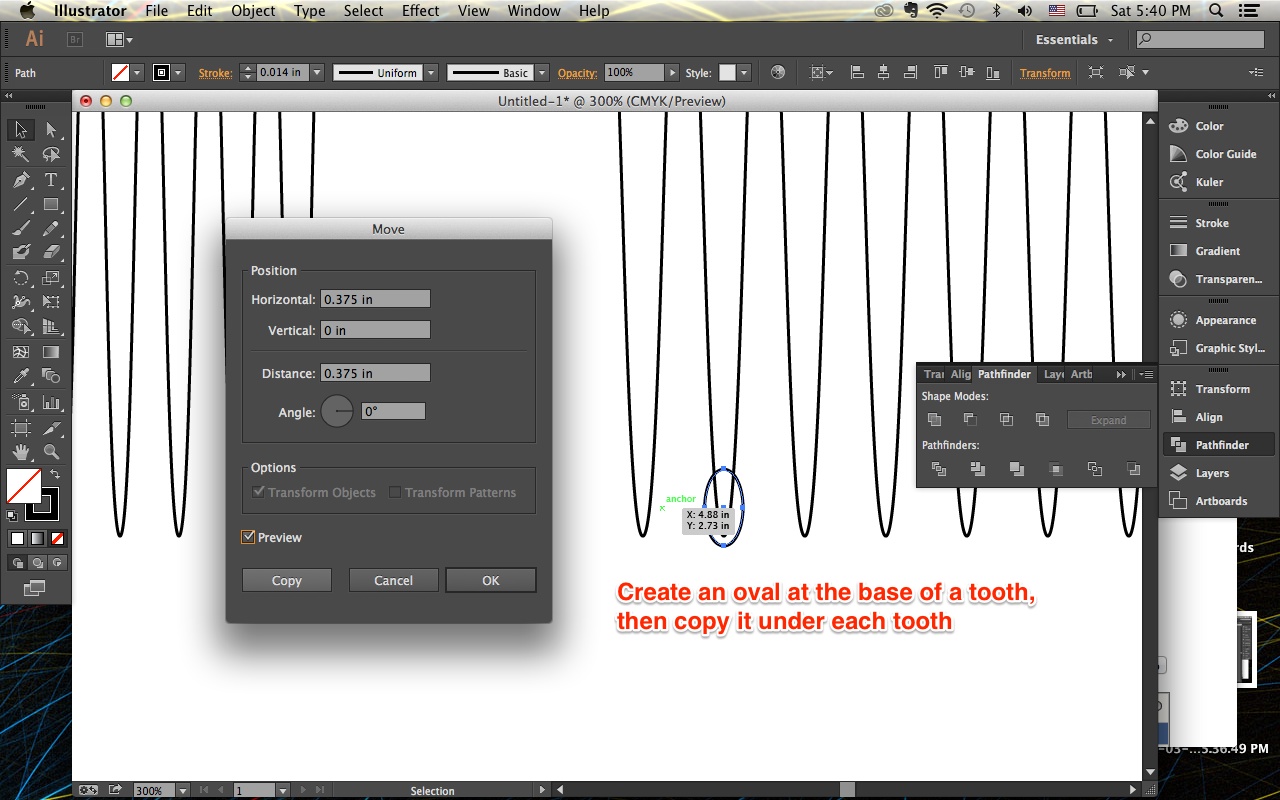This screenshot has height=800, width=1280.
Task: Switch to the Layers tab in floating panel
Action: pos(1053,374)
